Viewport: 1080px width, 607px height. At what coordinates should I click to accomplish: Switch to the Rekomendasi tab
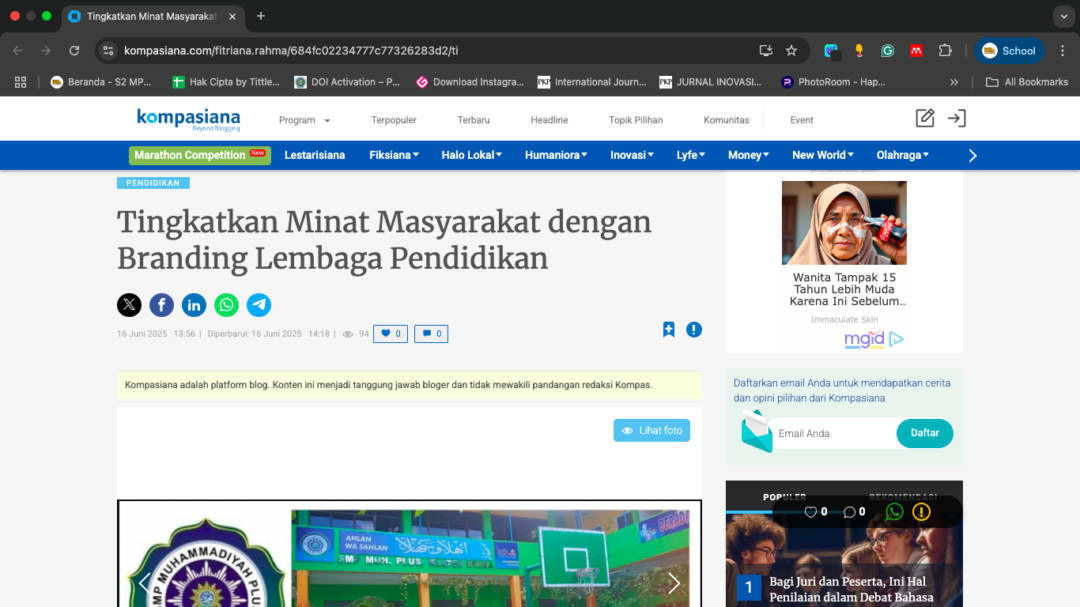[x=903, y=497]
